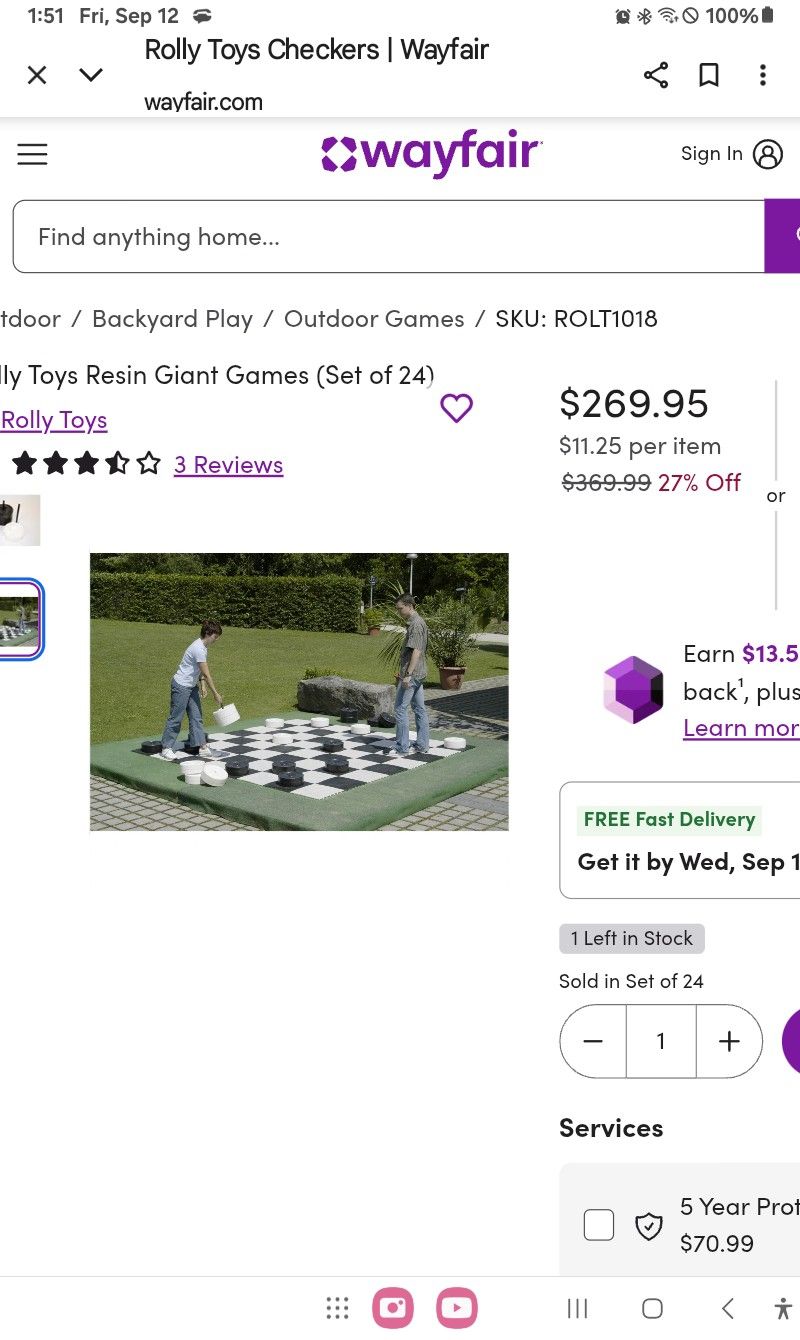Viewport: 800px width, 1340px height.
Task: Tap the Sign In account icon
Action: click(767, 154)
